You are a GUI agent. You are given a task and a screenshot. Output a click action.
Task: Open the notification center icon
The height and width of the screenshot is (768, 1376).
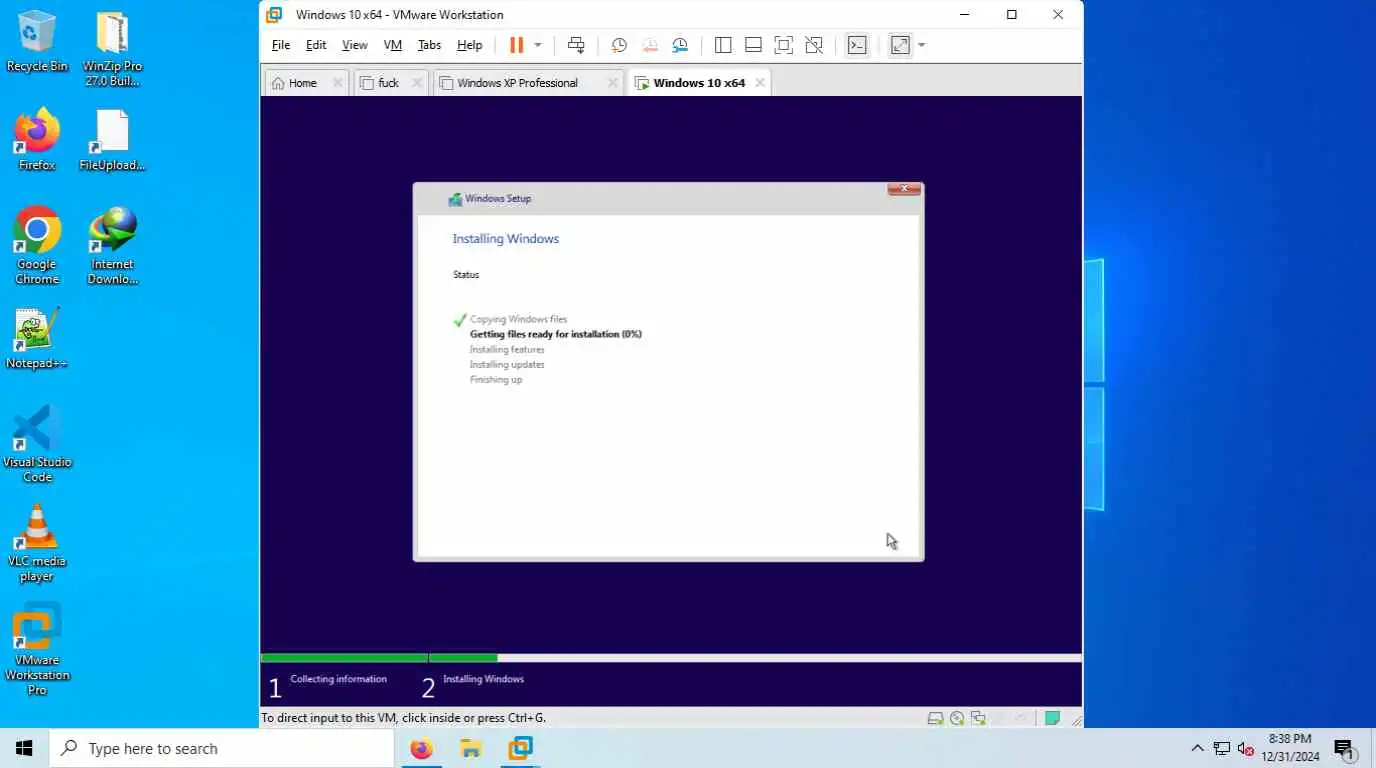[1344, 748]
